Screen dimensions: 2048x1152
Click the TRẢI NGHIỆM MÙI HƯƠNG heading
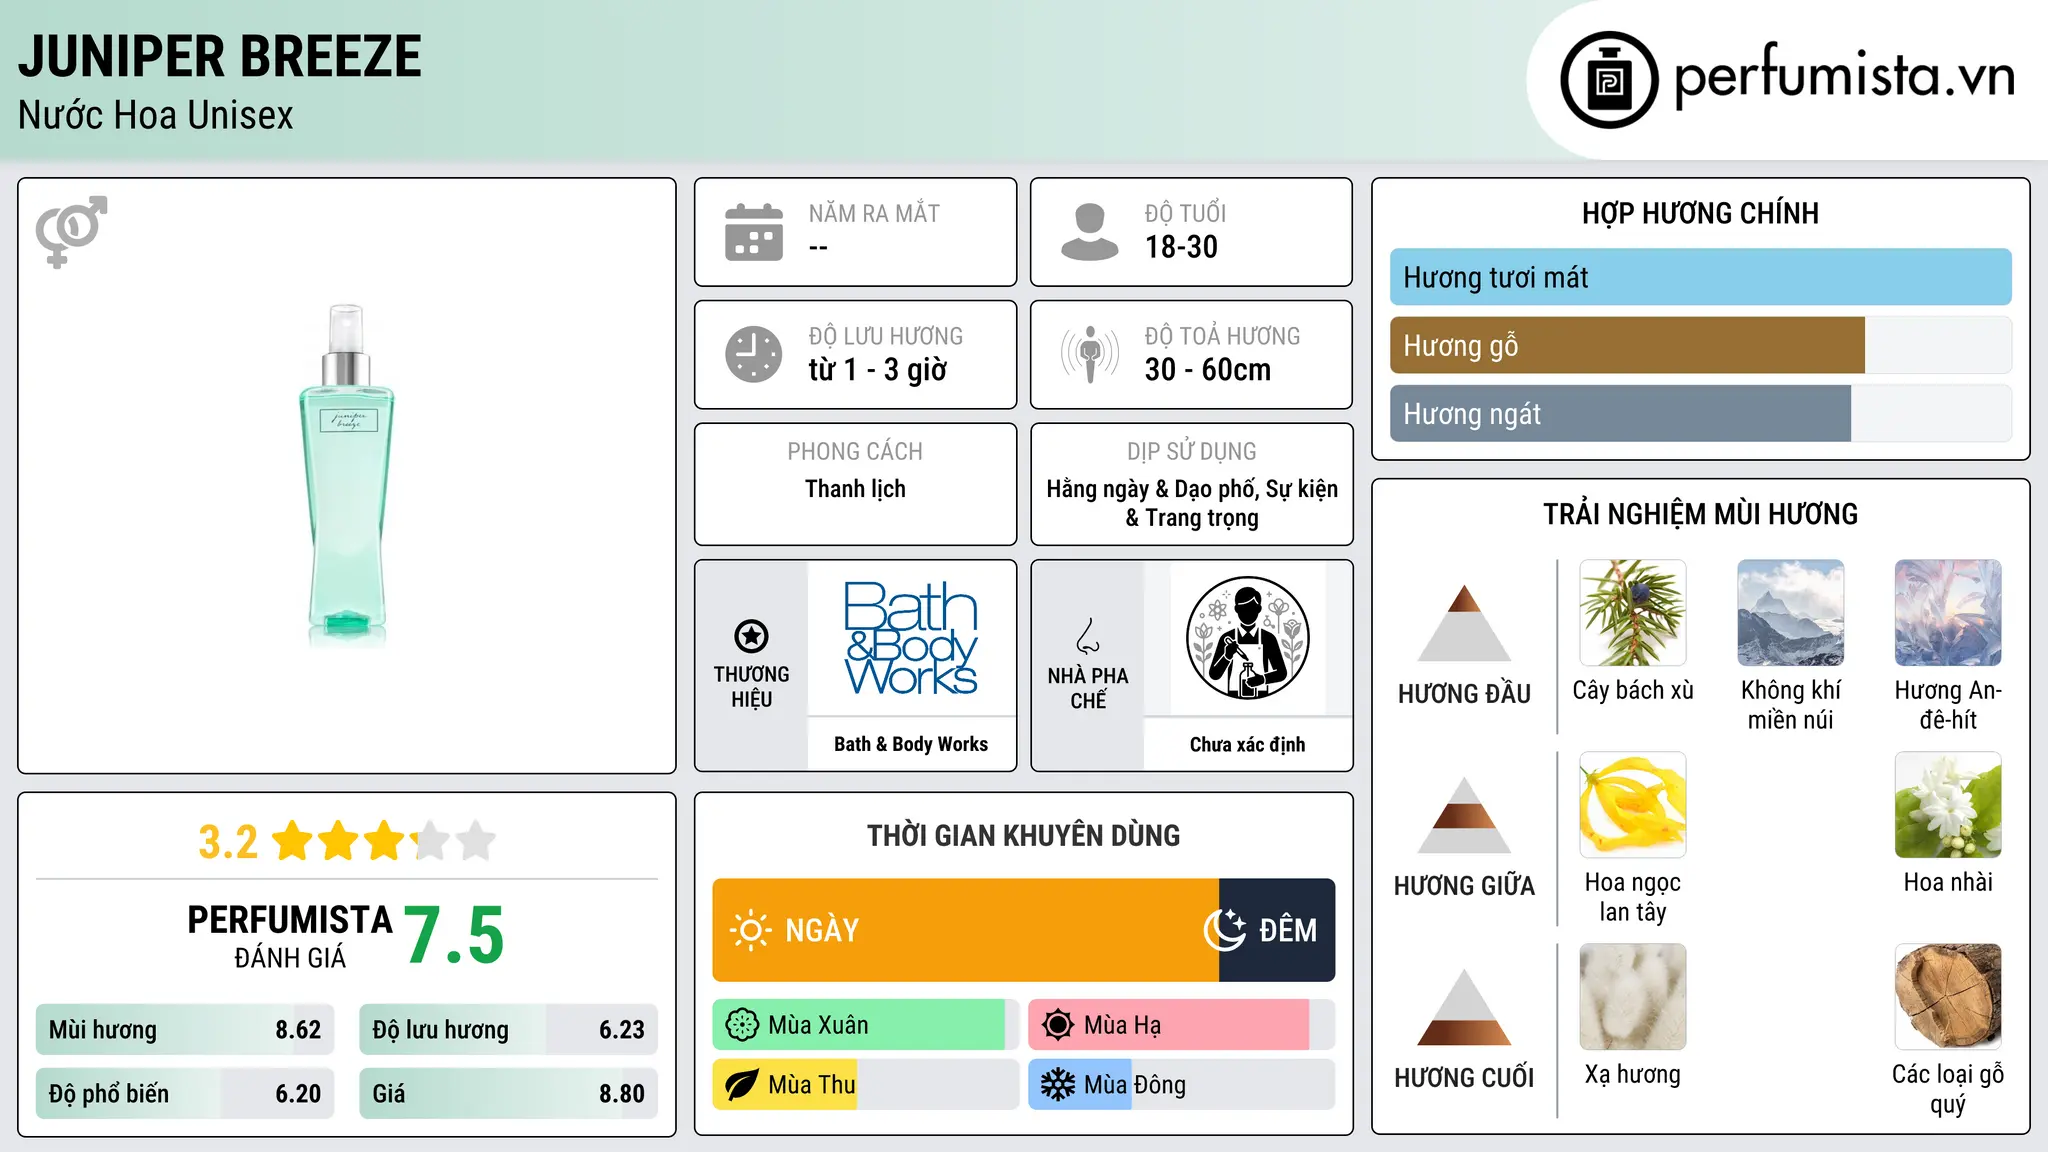(x=1700, y=514)
